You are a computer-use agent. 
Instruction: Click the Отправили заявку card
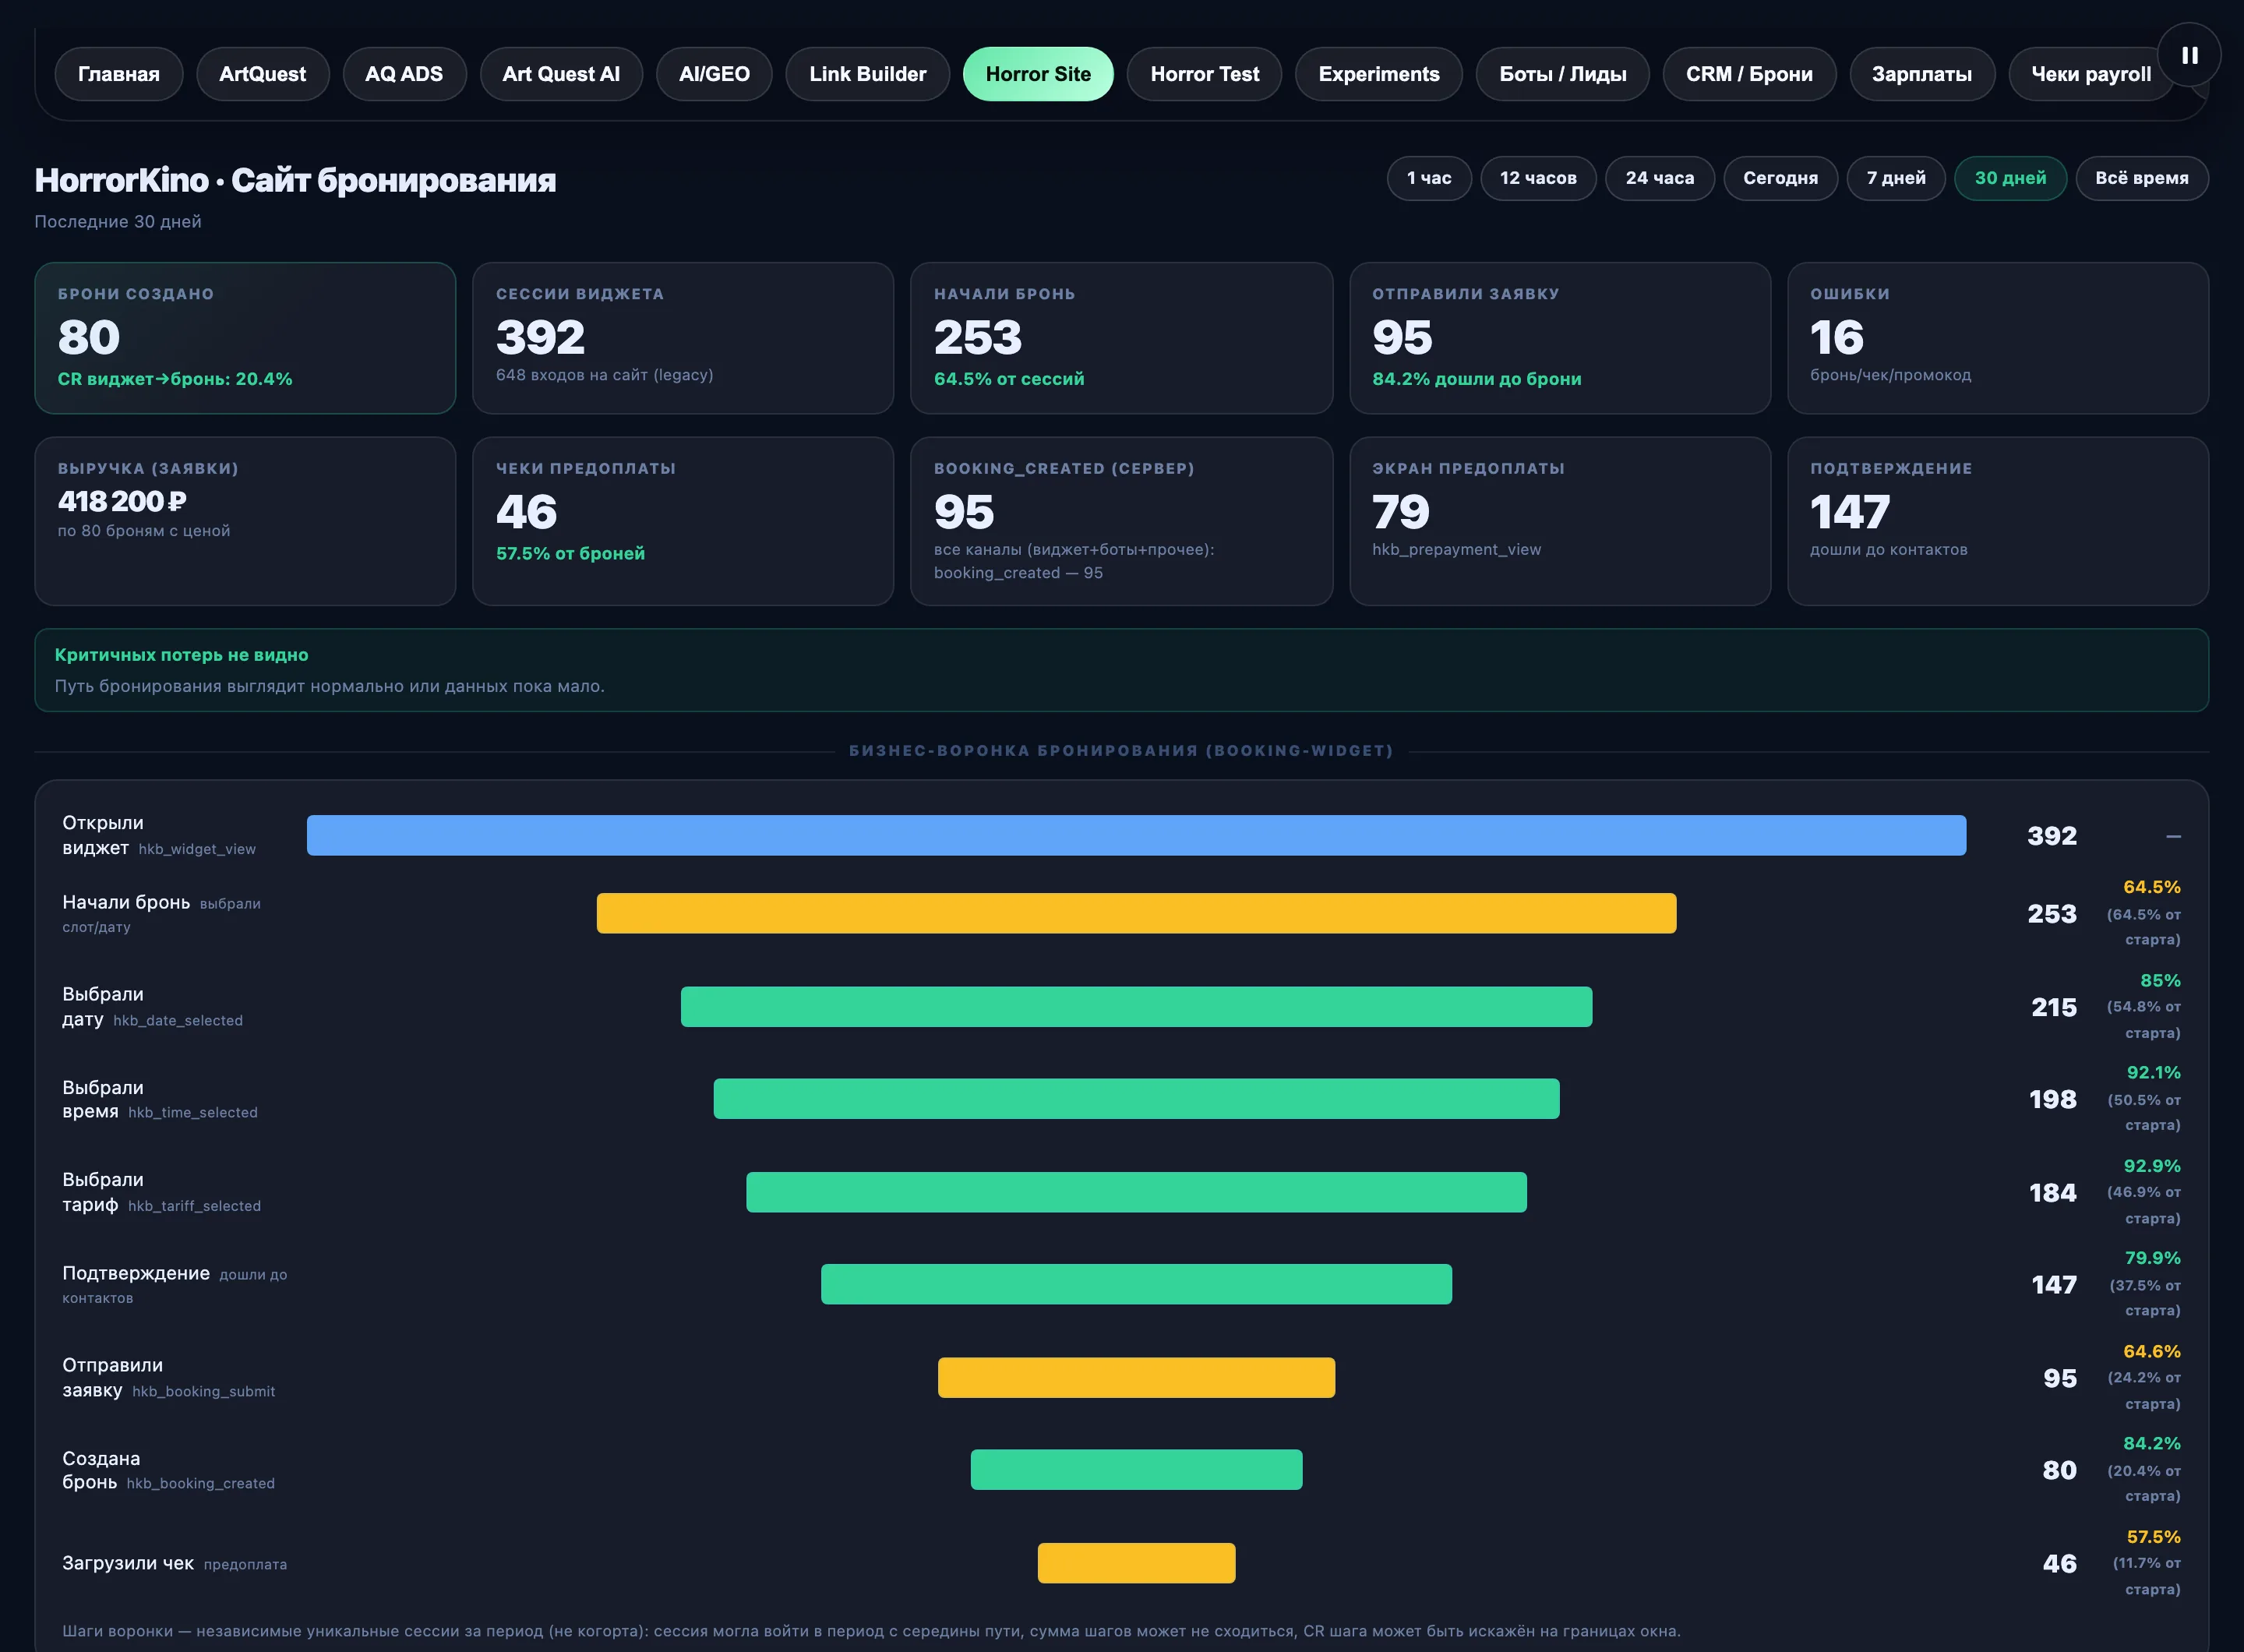(x=1560, y=338)
